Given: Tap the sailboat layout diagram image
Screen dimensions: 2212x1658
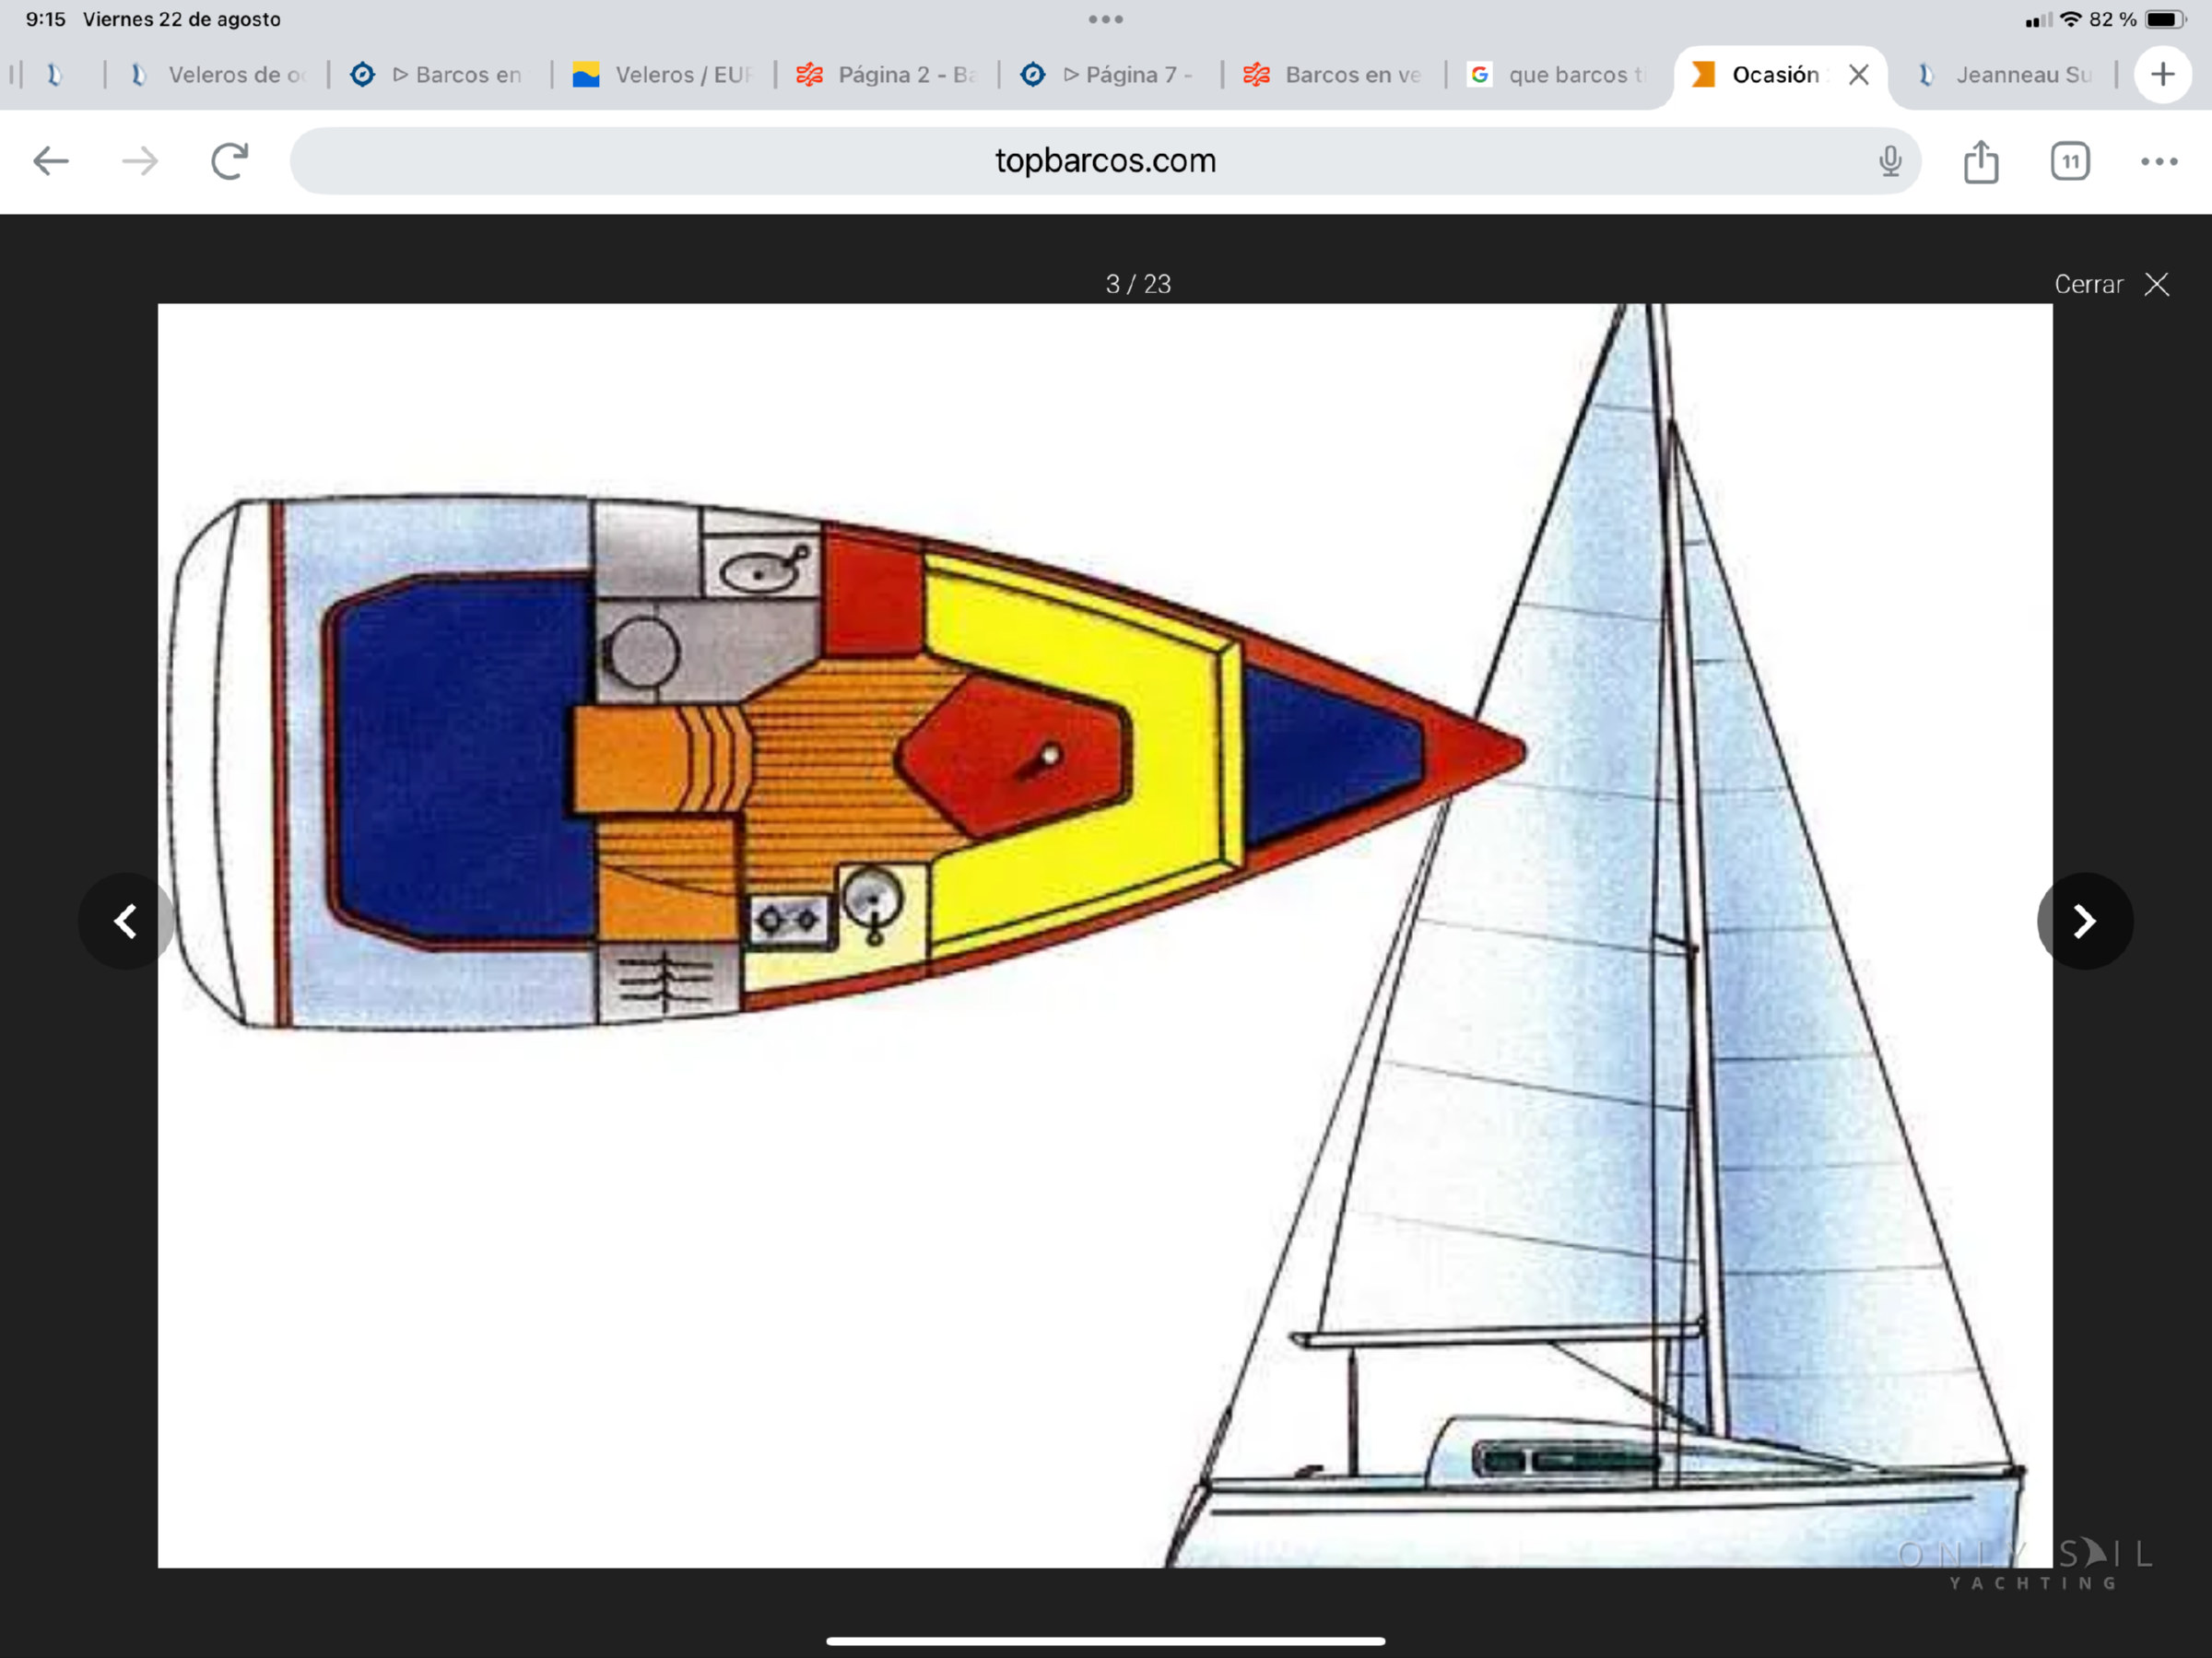Looking at the screenshot, I should pyautogui.click(x=1105, y=935).
